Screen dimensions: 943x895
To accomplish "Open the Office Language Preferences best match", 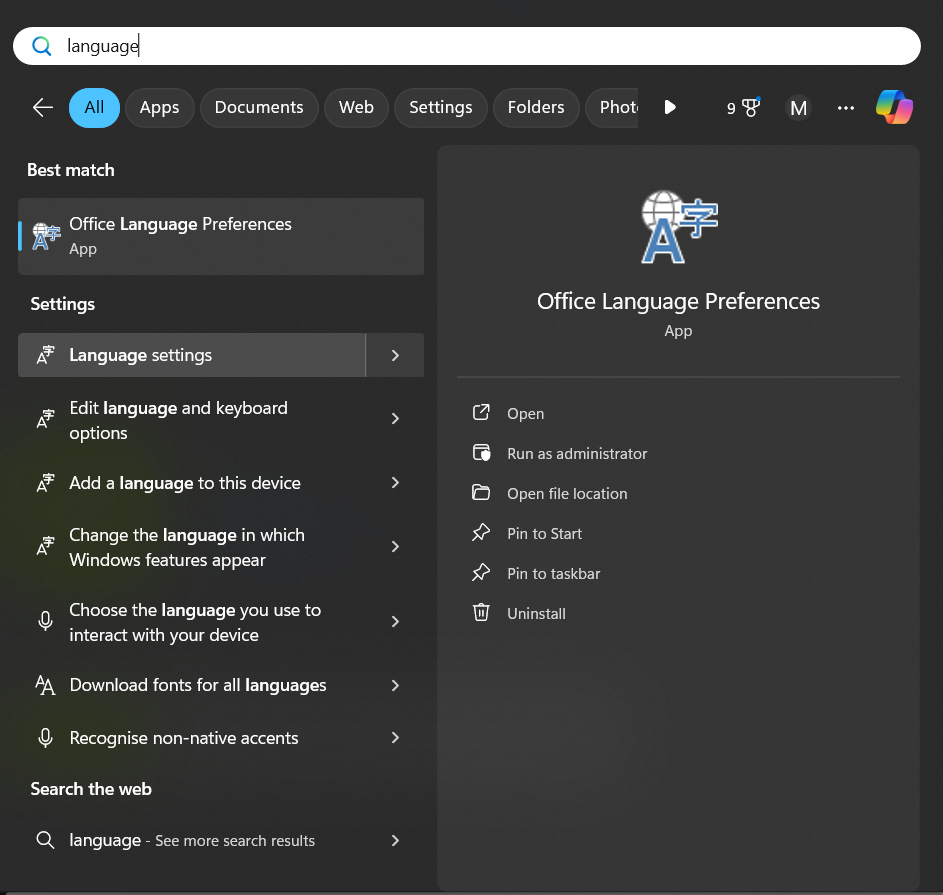I will [220, 236].
